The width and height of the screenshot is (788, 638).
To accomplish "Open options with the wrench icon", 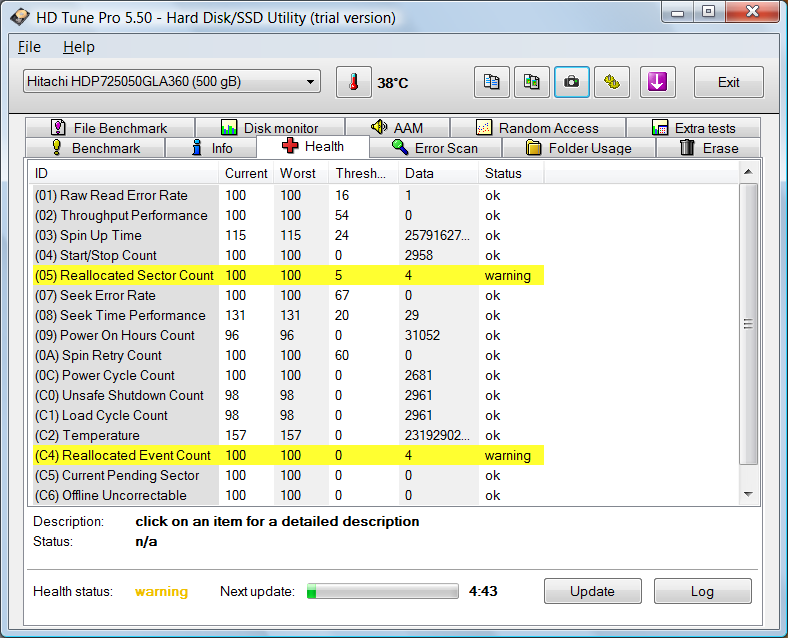I will [x=612, y=82].
